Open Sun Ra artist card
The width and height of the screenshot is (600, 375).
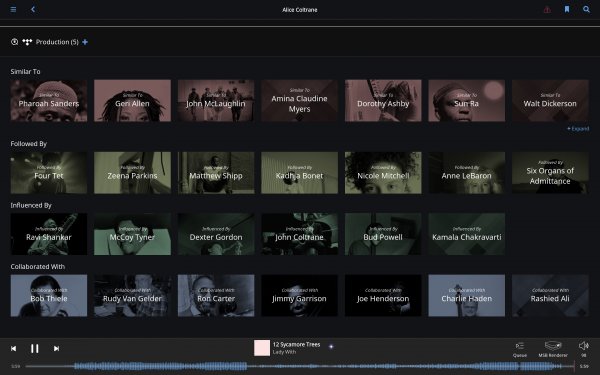tap(466, 101)
